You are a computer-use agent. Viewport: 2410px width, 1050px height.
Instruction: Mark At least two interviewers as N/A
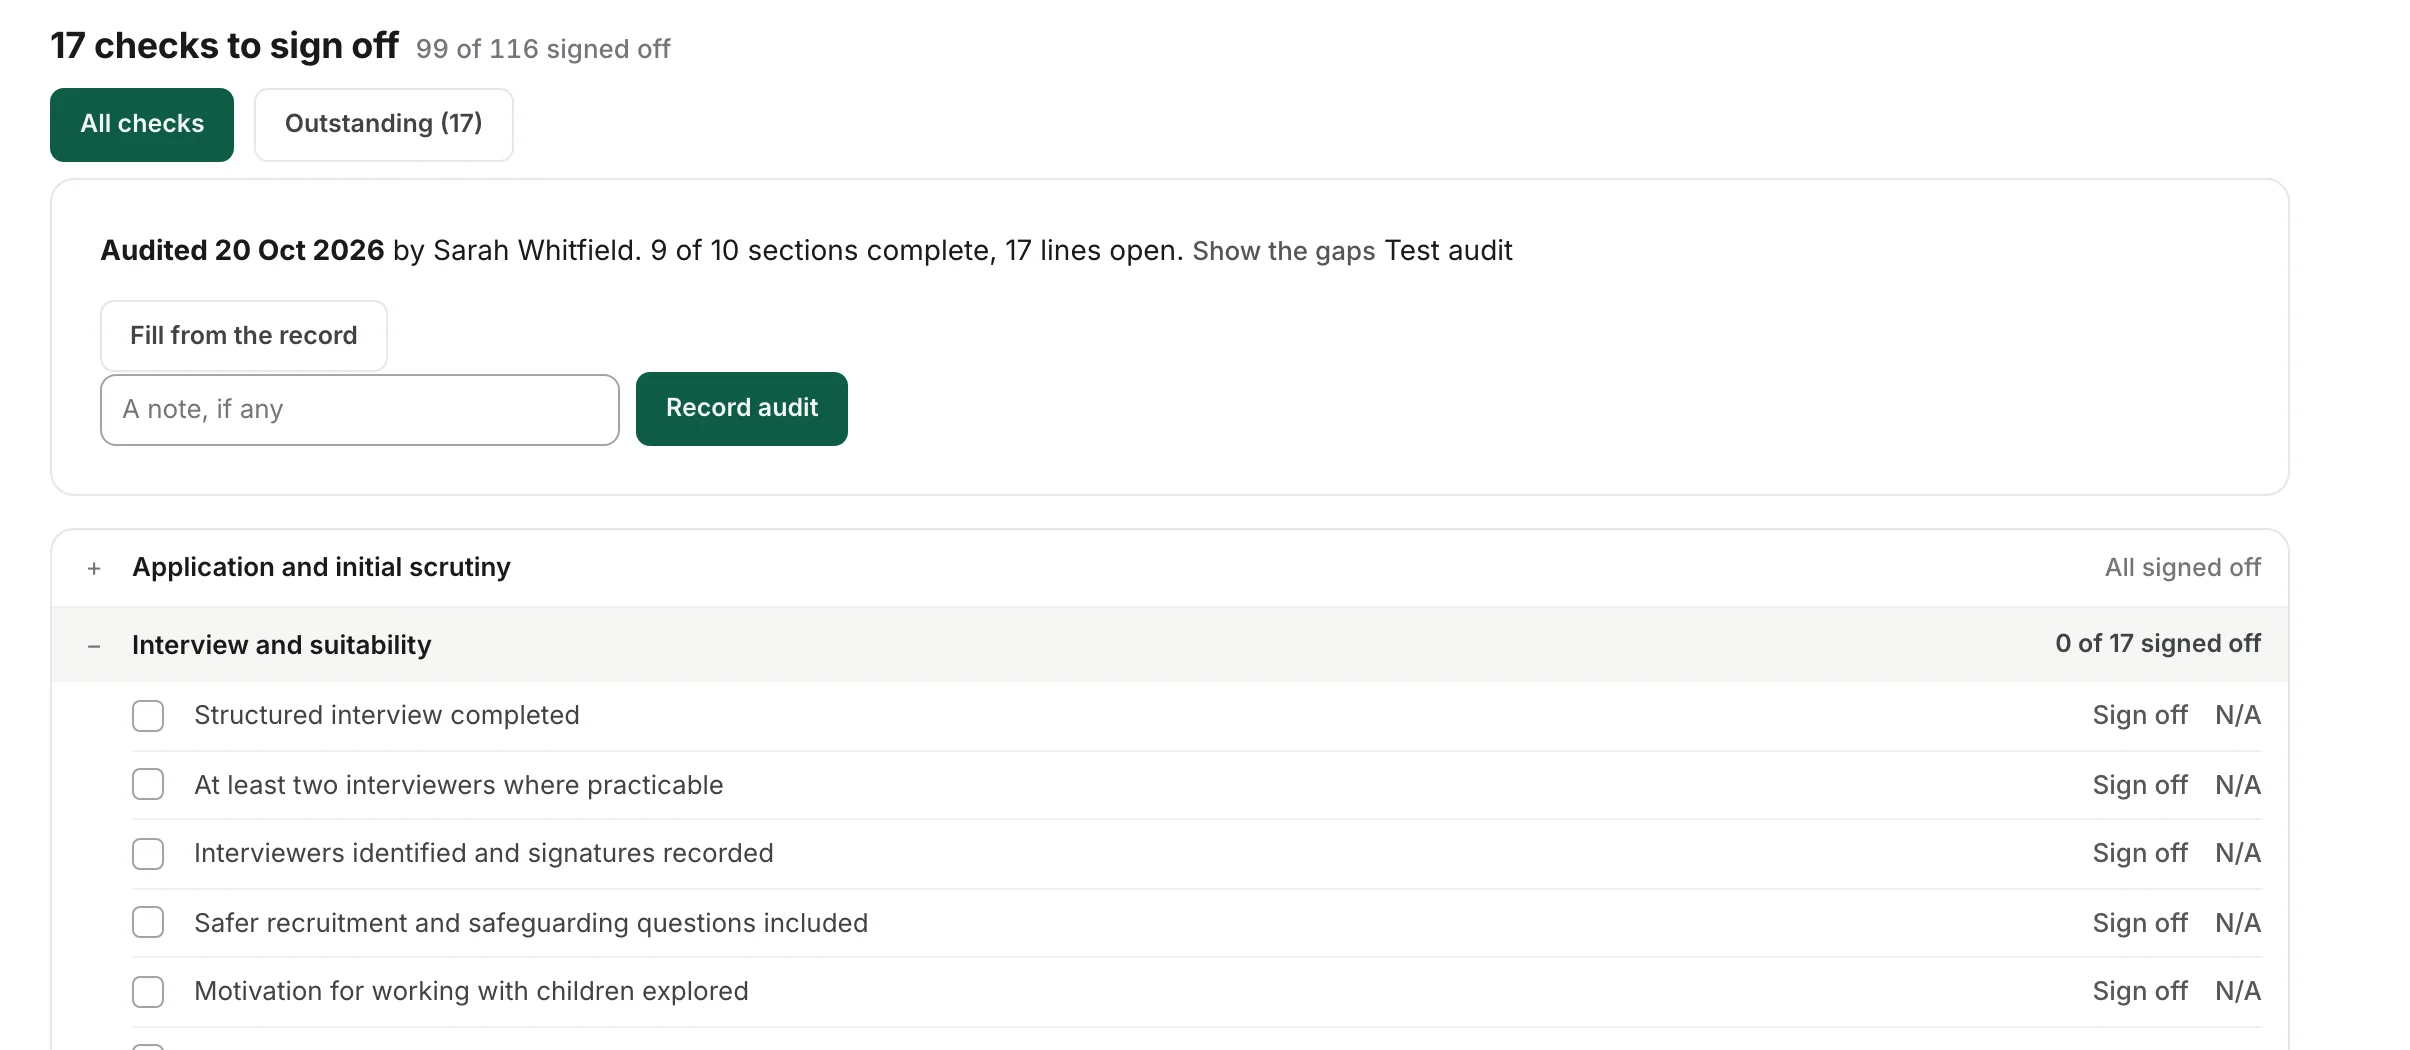pos(2238,785)
